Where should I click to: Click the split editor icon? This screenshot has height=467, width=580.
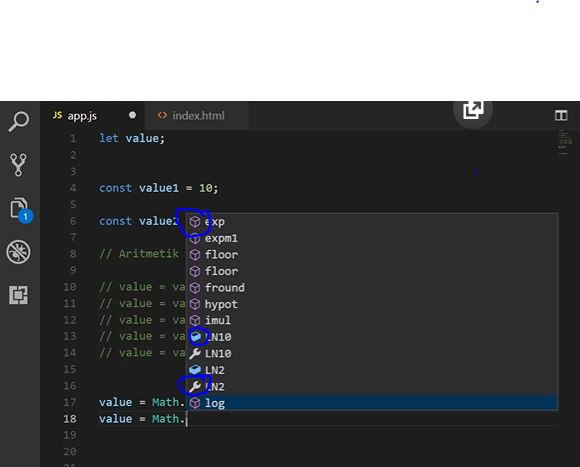pos(561,115)
